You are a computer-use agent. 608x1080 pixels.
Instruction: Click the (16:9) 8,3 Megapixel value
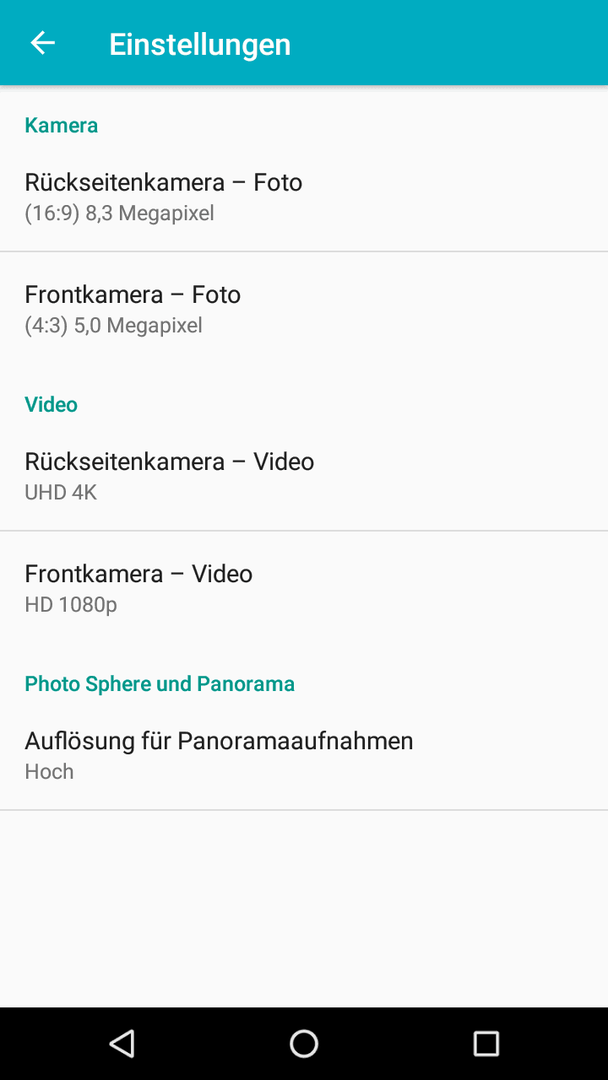click(x=119, y=214)
